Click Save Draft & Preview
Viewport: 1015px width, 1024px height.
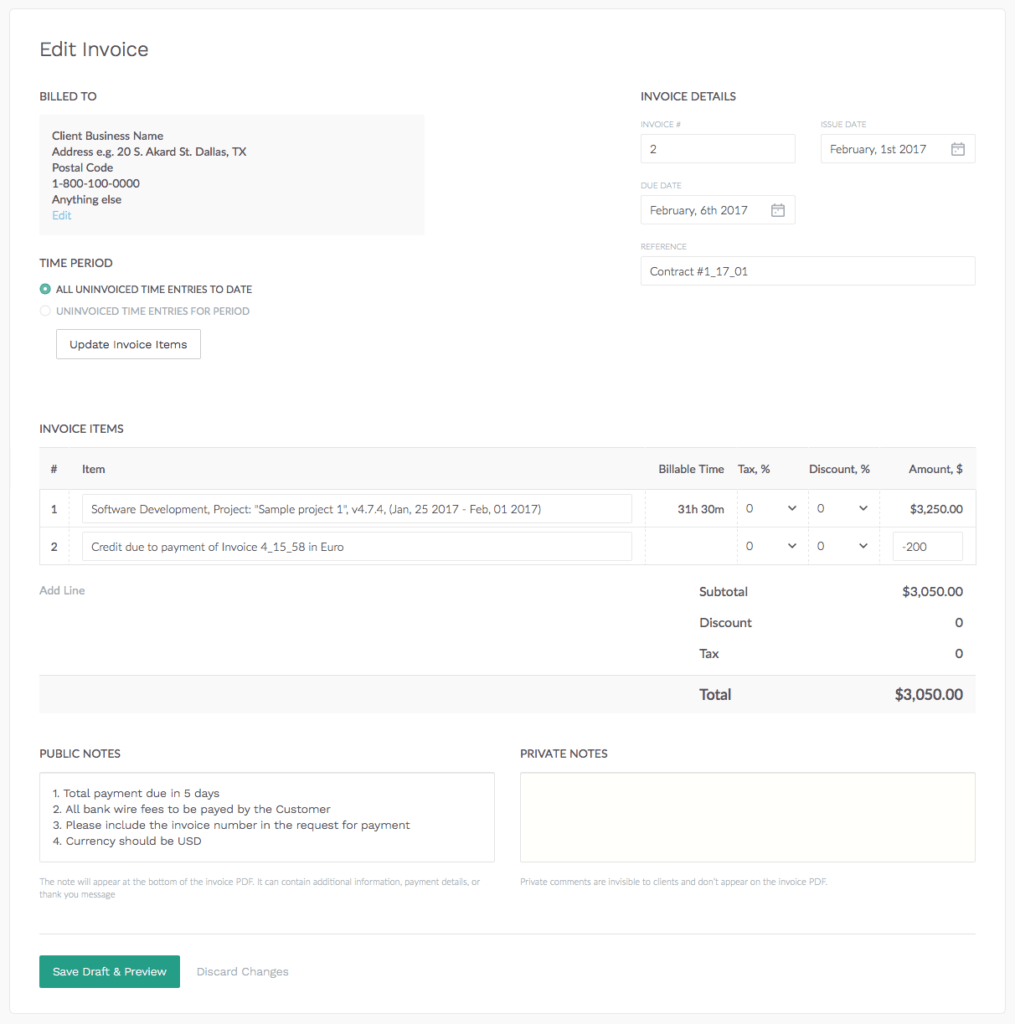click(x=109, y=971)
